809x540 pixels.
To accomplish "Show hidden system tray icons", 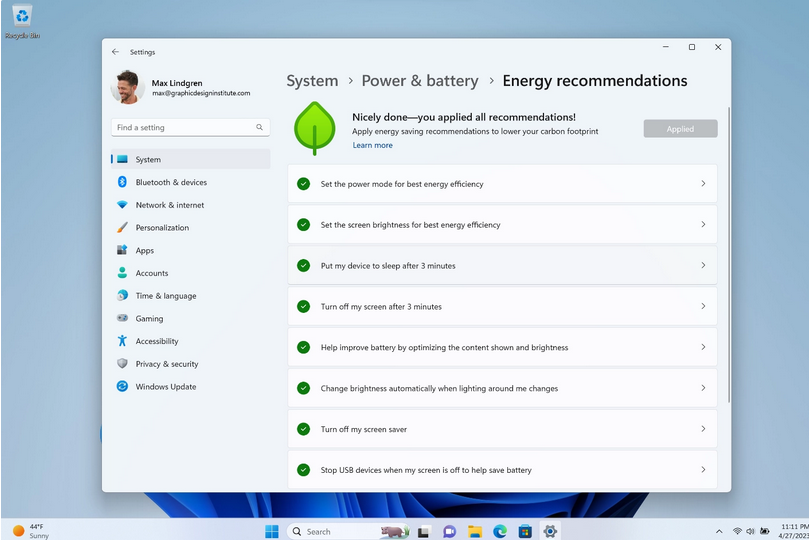I will click(x=719, y=531).
